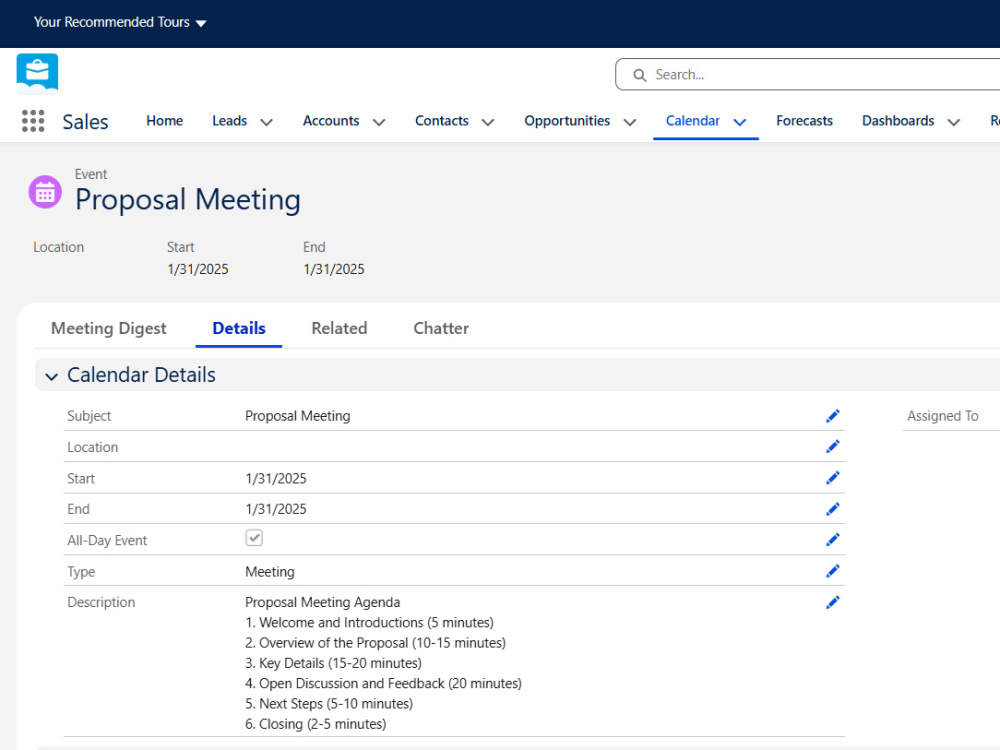Edit the Location field pencil icon
This screenshot has width=1000, height=750.
832,446
